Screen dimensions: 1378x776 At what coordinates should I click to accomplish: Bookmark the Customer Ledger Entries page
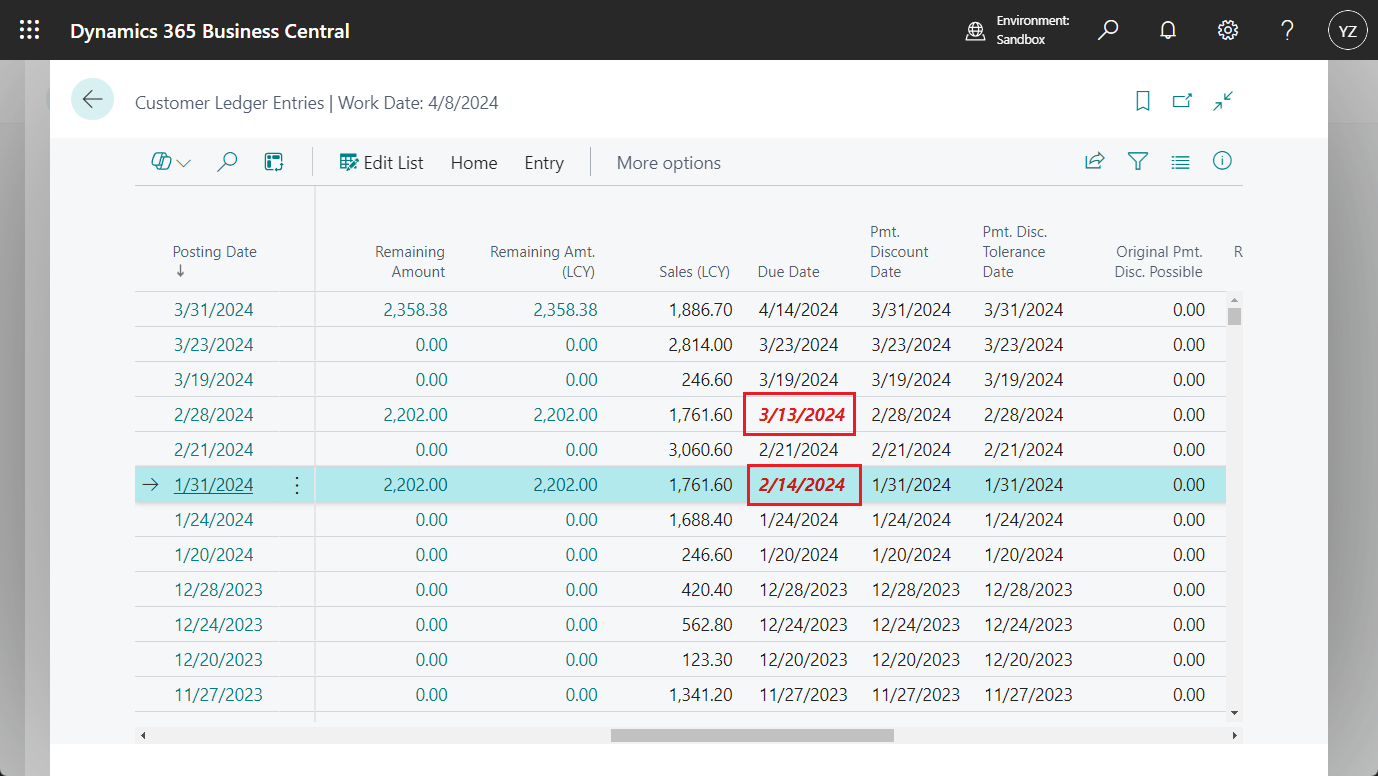click(1142, 101)
